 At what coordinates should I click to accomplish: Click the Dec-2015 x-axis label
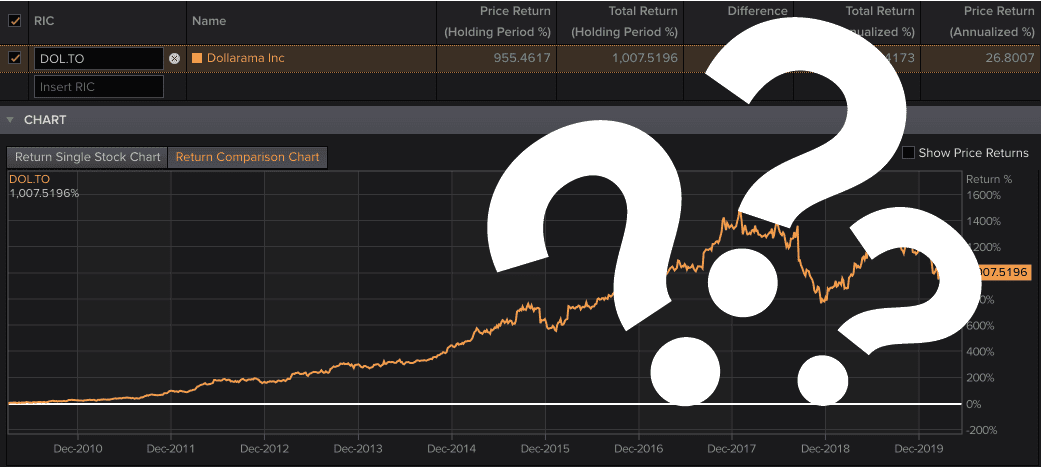(545, 449)
